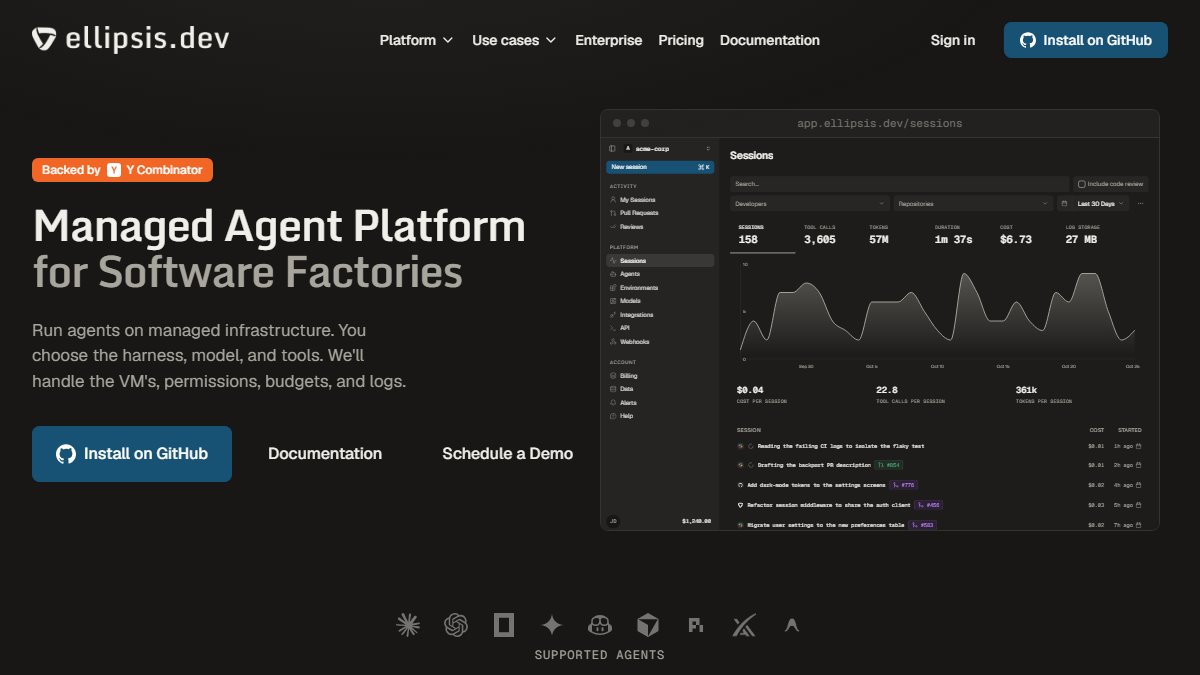Click the hollow rectangle agent icon

tap(504, 625)
